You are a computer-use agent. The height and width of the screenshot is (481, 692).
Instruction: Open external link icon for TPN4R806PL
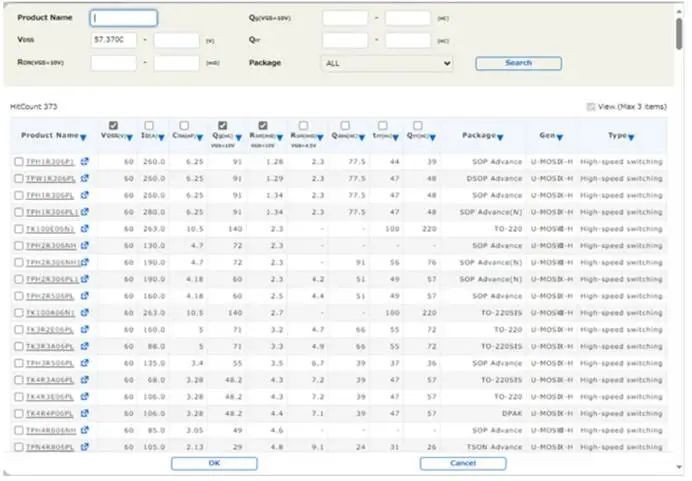(85, 447)
